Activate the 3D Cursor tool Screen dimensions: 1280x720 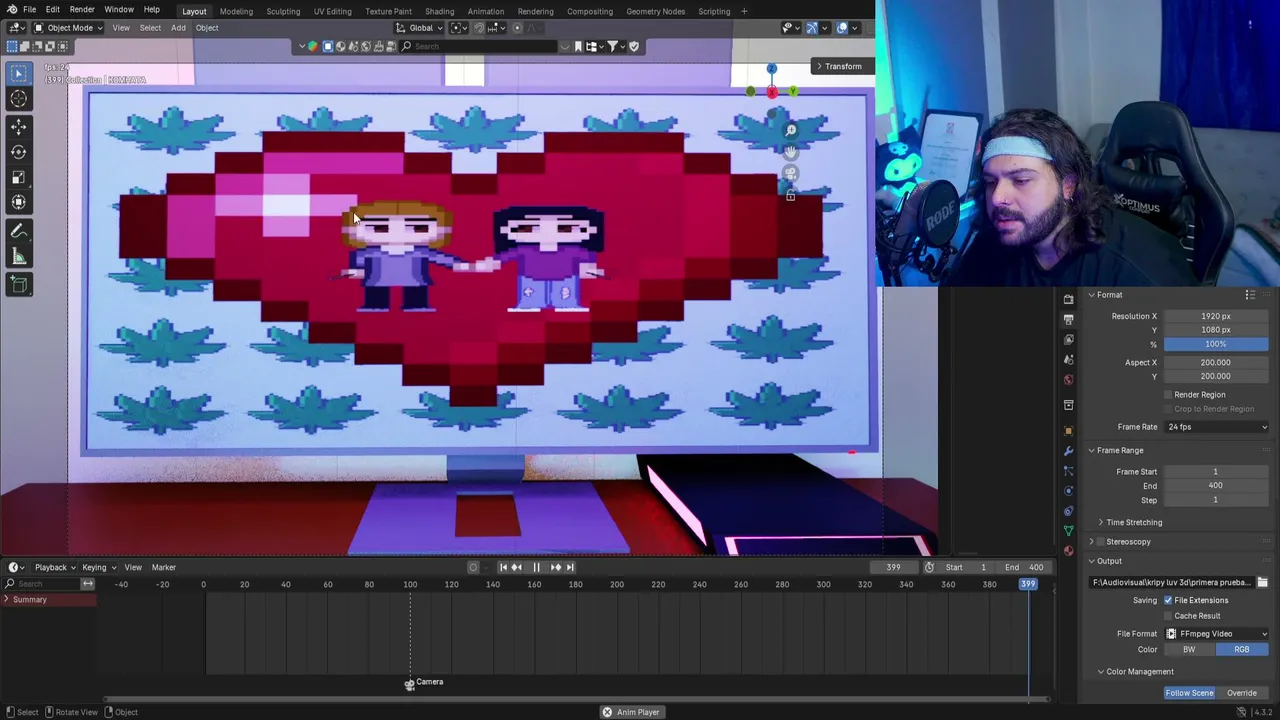pos(18,98)
